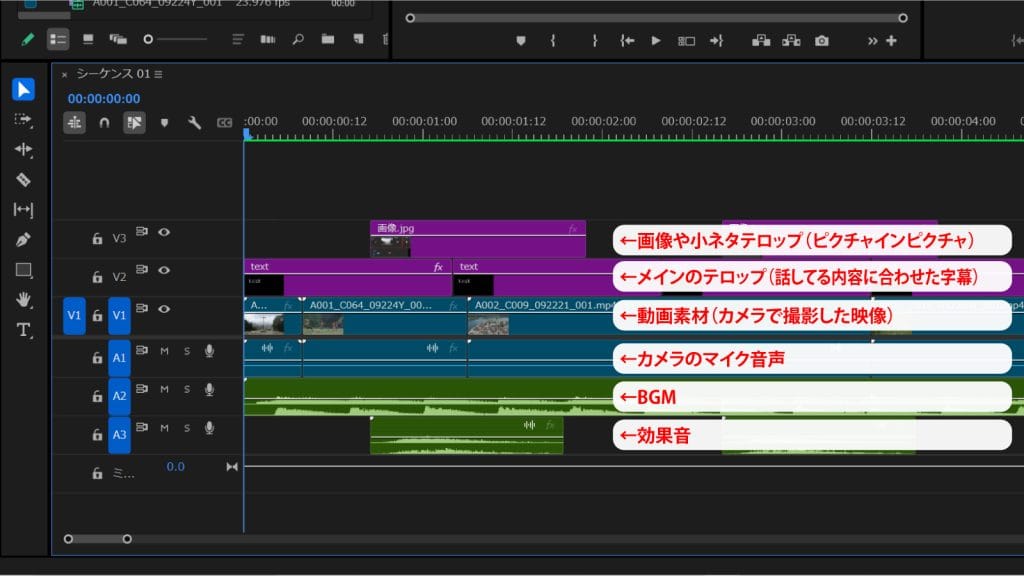Hide the V3 track using eye icon
This screenshot has width=1024, height=576.
(x=164, y=232)
